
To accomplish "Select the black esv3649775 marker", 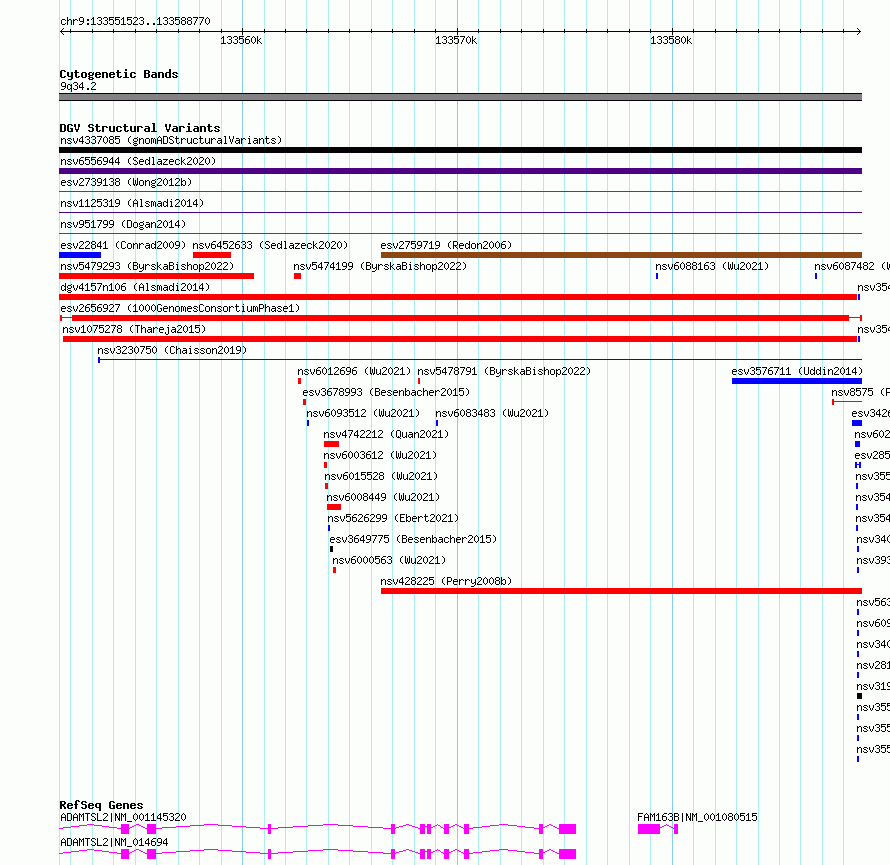I will (x=331, y=549).
